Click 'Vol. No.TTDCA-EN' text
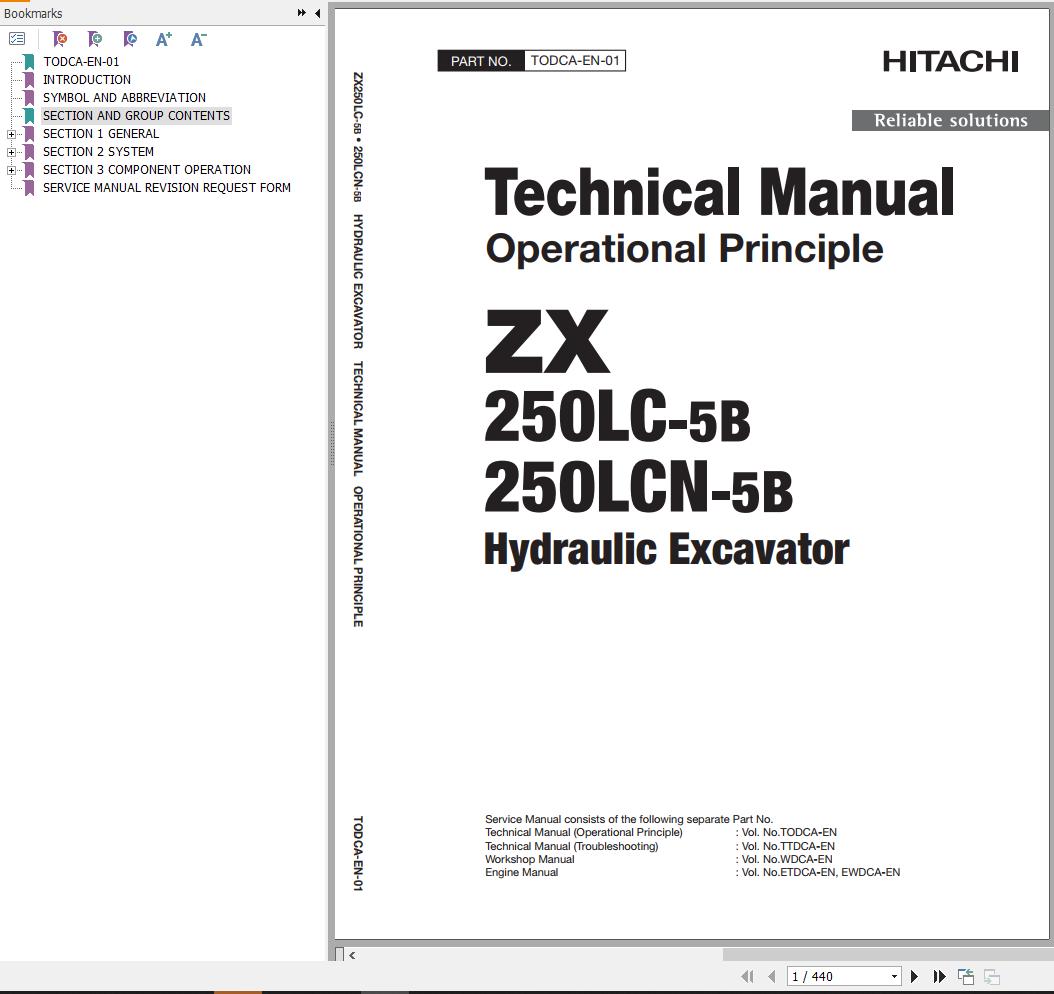The image size is (1054, 994). 788,846
